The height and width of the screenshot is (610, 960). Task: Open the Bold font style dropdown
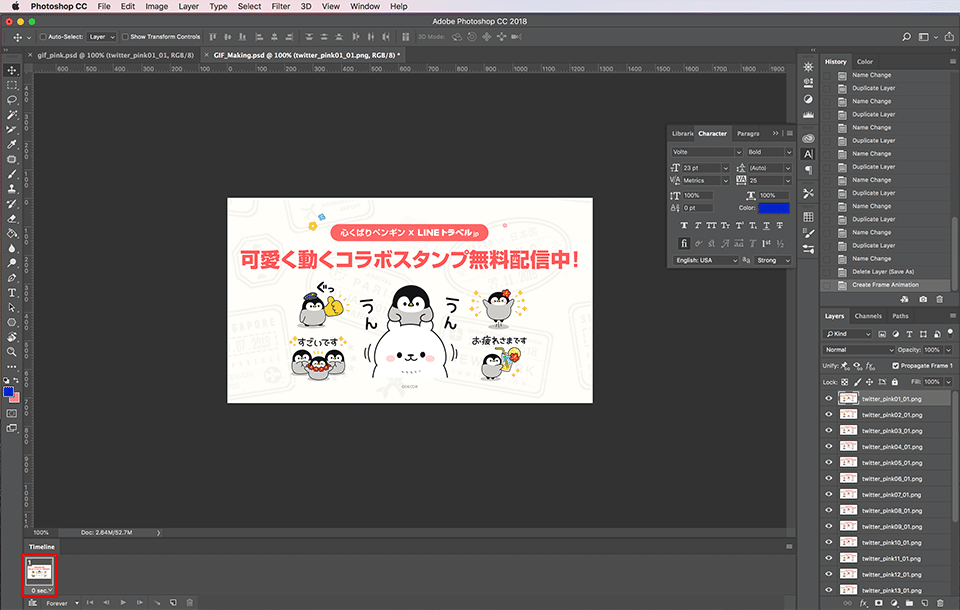[x=770, y=152]
